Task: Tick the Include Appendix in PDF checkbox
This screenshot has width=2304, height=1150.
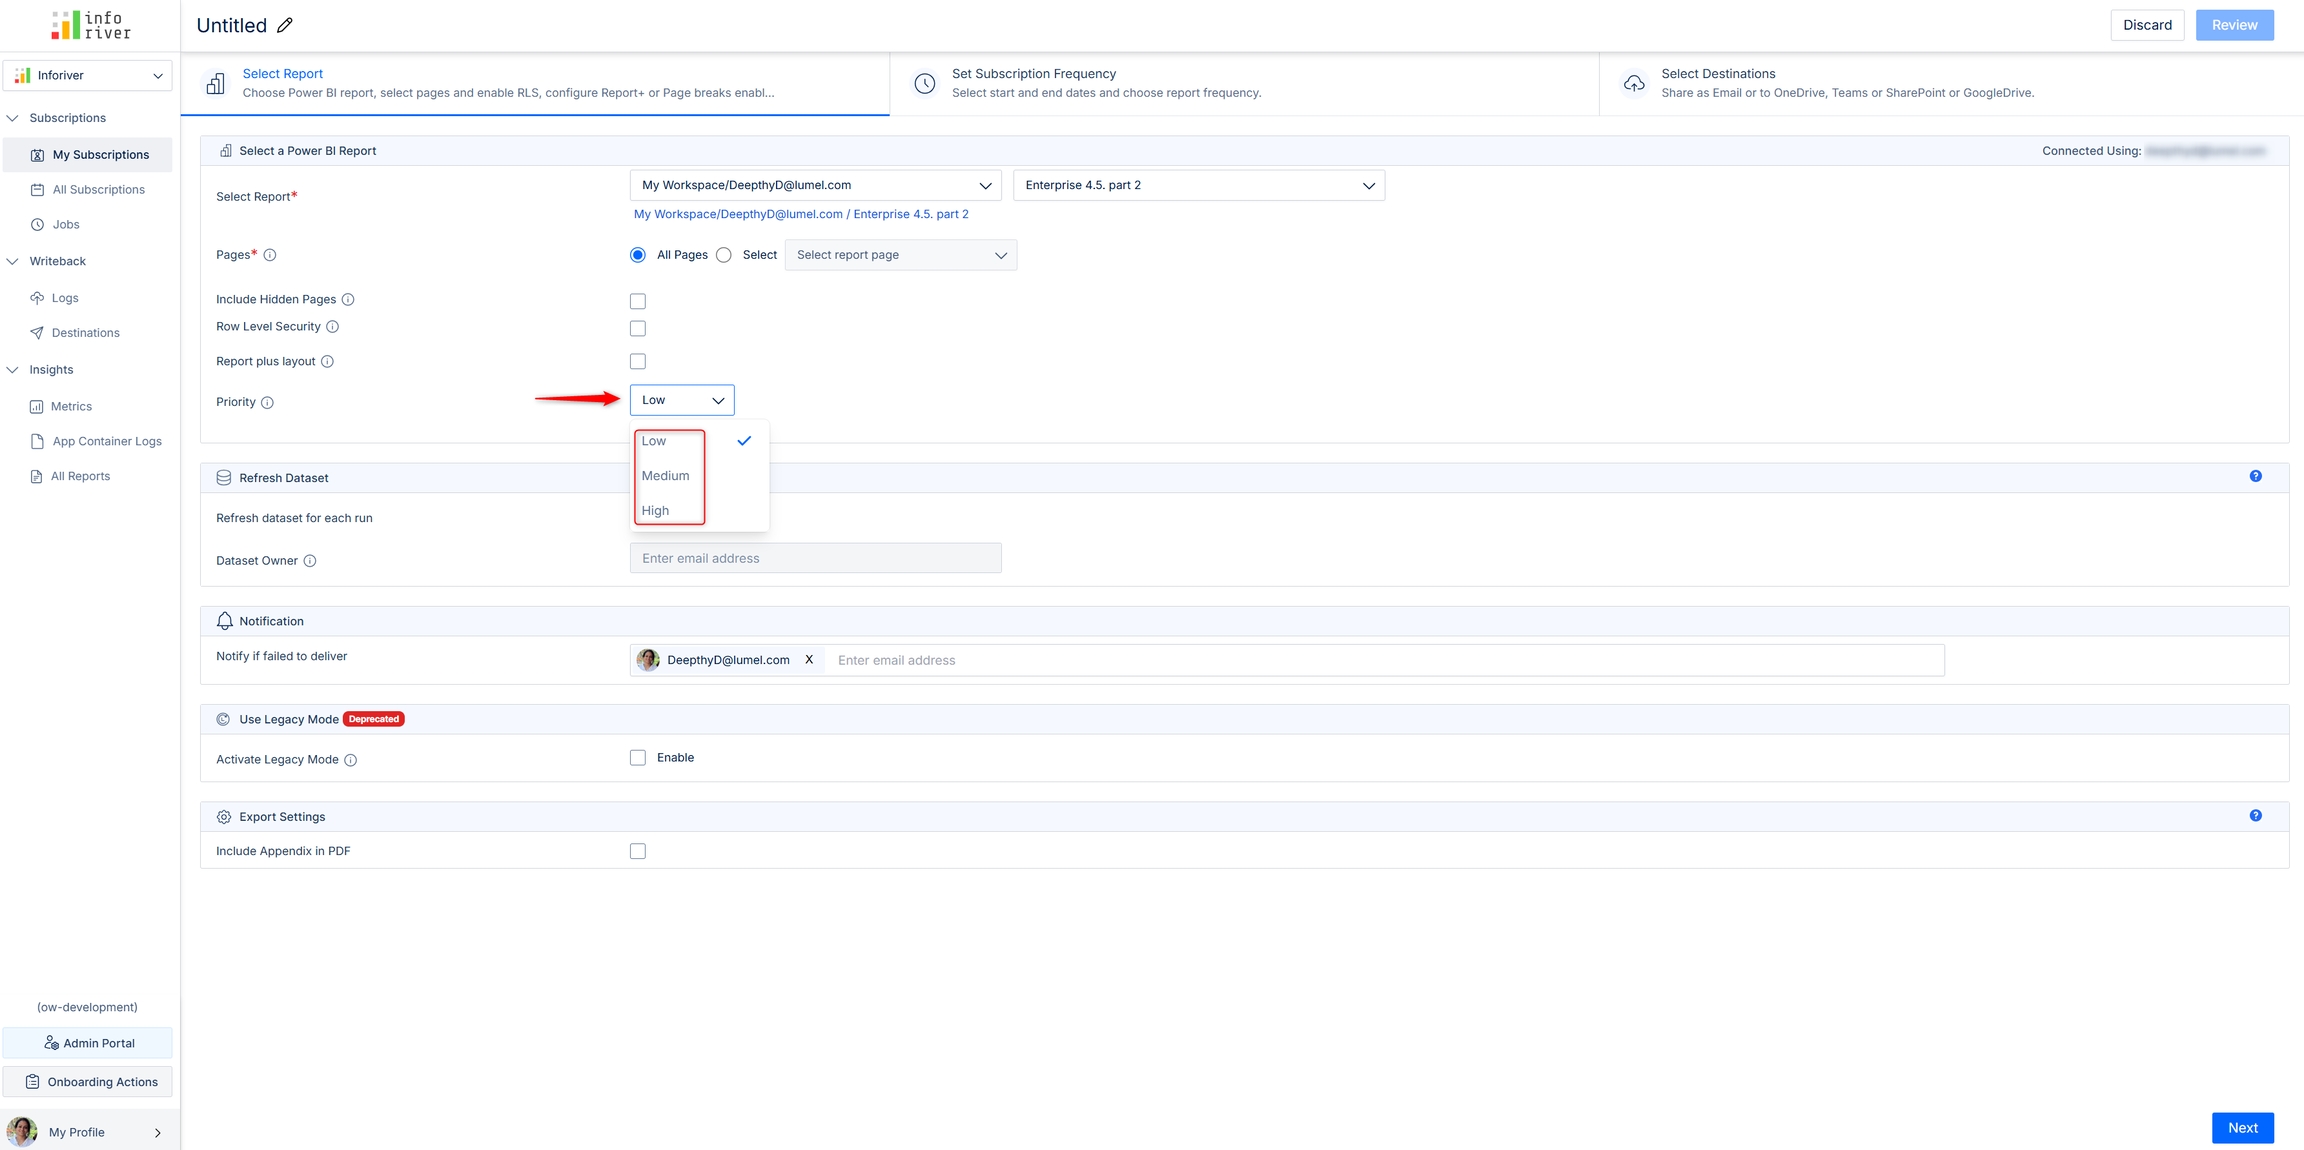Action: (x=638, y=851)
